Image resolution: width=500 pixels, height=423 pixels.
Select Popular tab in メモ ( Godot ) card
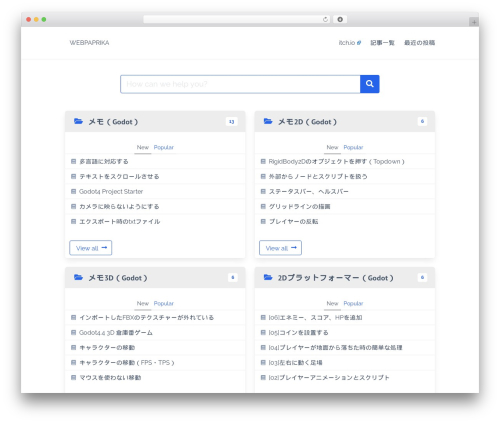164,147
